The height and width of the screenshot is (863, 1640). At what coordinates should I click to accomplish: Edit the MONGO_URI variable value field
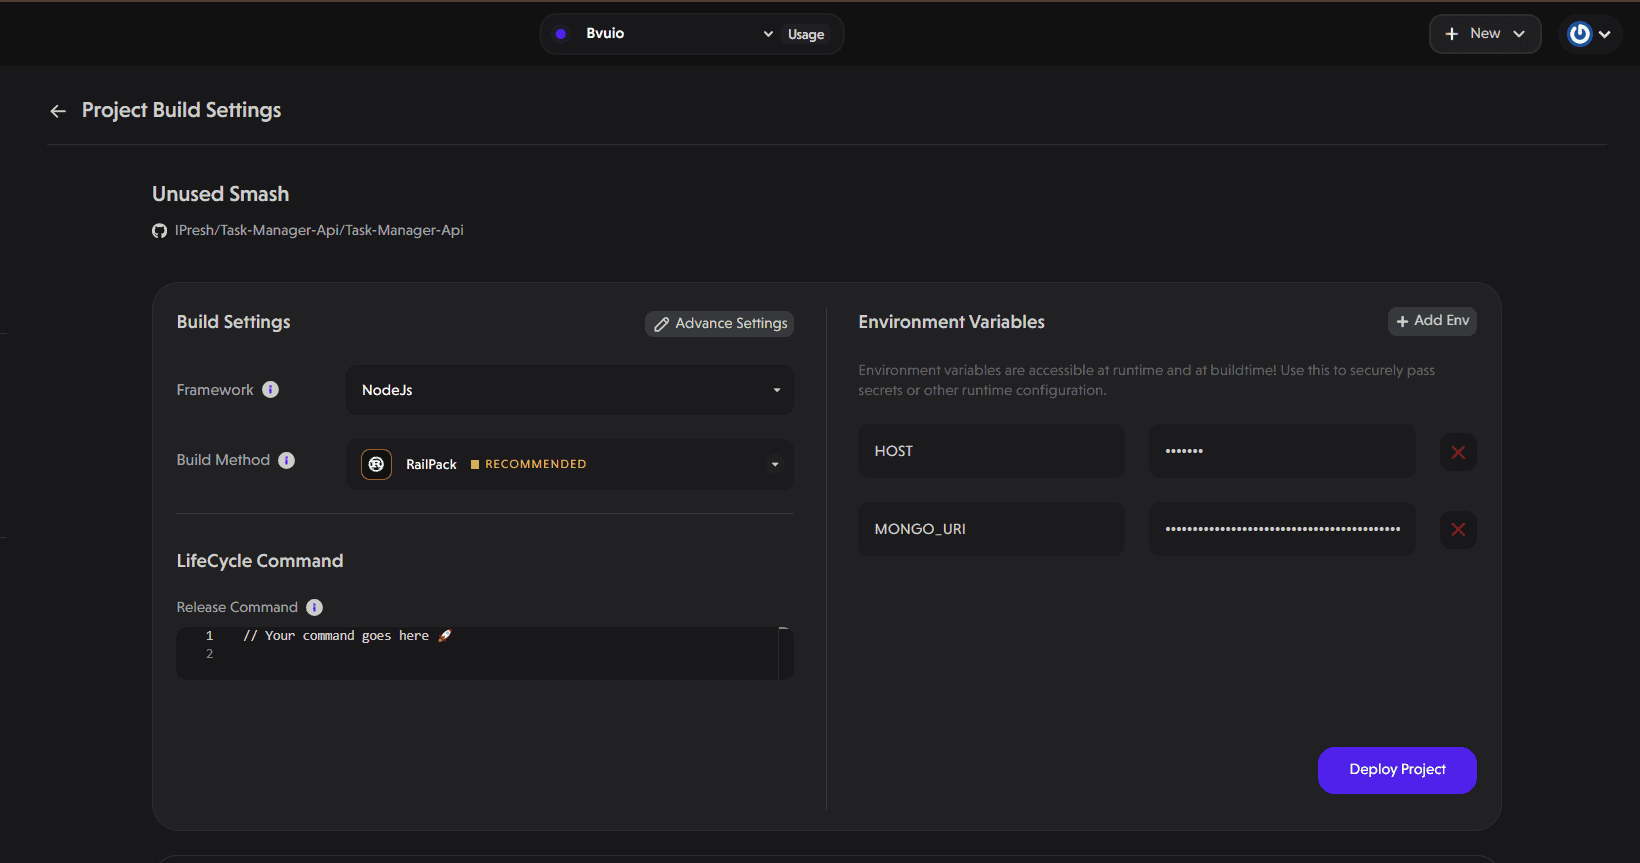[x=1282, y=529]
